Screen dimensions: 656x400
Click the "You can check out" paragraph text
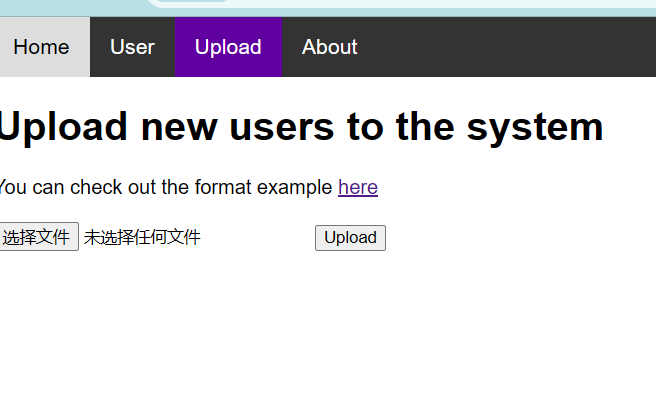80,187
